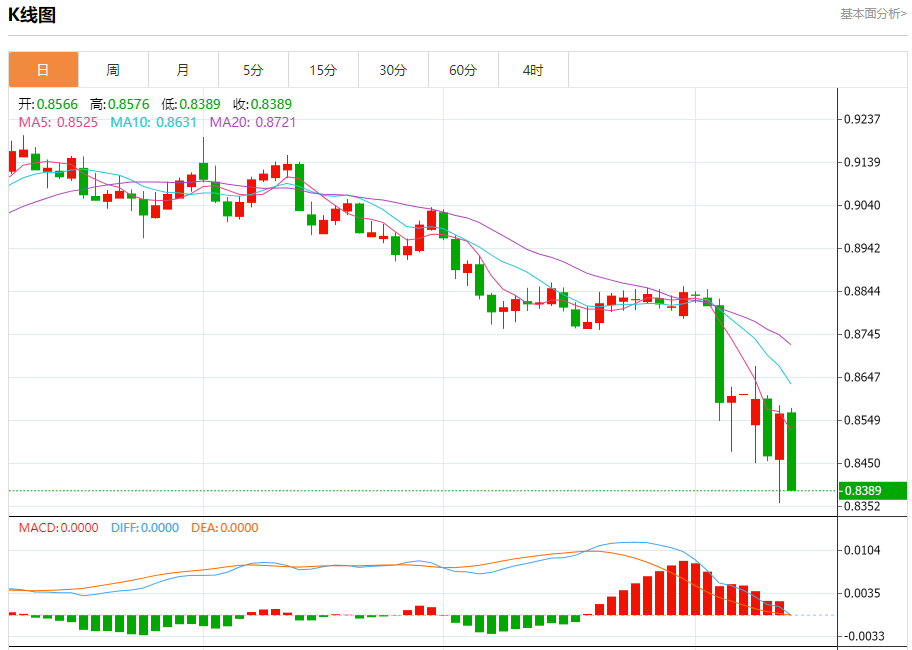
Task: Click the 0.8745 price axis label
Action: [862, 334]
